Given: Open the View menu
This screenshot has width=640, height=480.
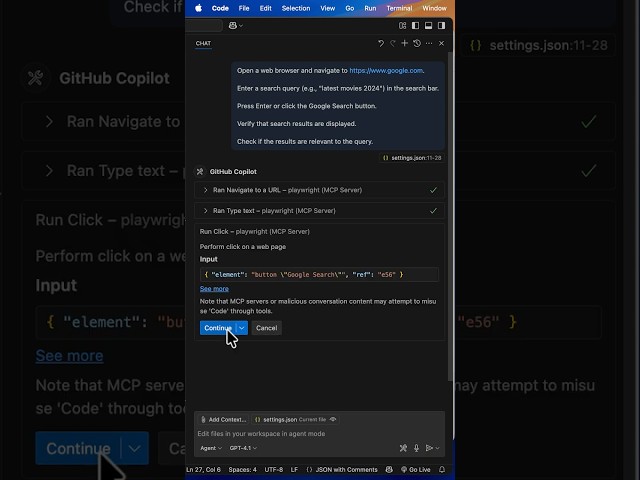Looking at the screenshot, I should (327, 8).
